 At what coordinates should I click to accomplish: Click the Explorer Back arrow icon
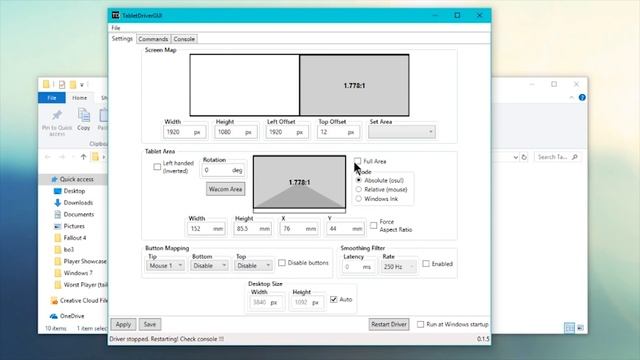click(48, 157)
